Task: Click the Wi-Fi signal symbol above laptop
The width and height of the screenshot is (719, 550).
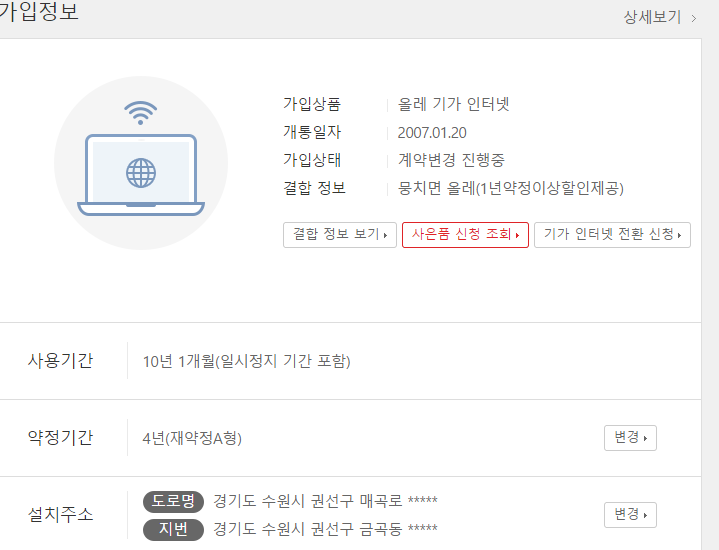Action: tap(141, 112)
